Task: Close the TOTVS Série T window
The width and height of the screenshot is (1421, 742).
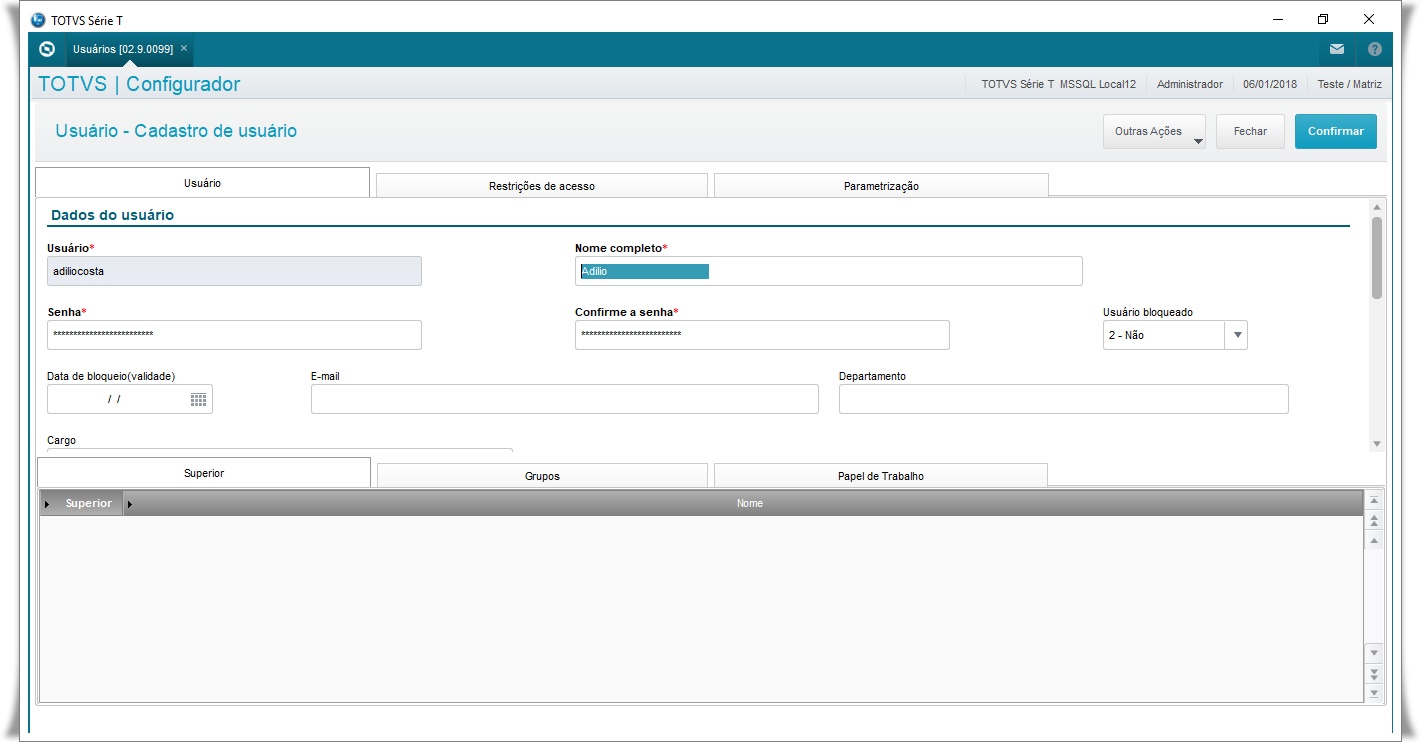Action: [1369, 19]
